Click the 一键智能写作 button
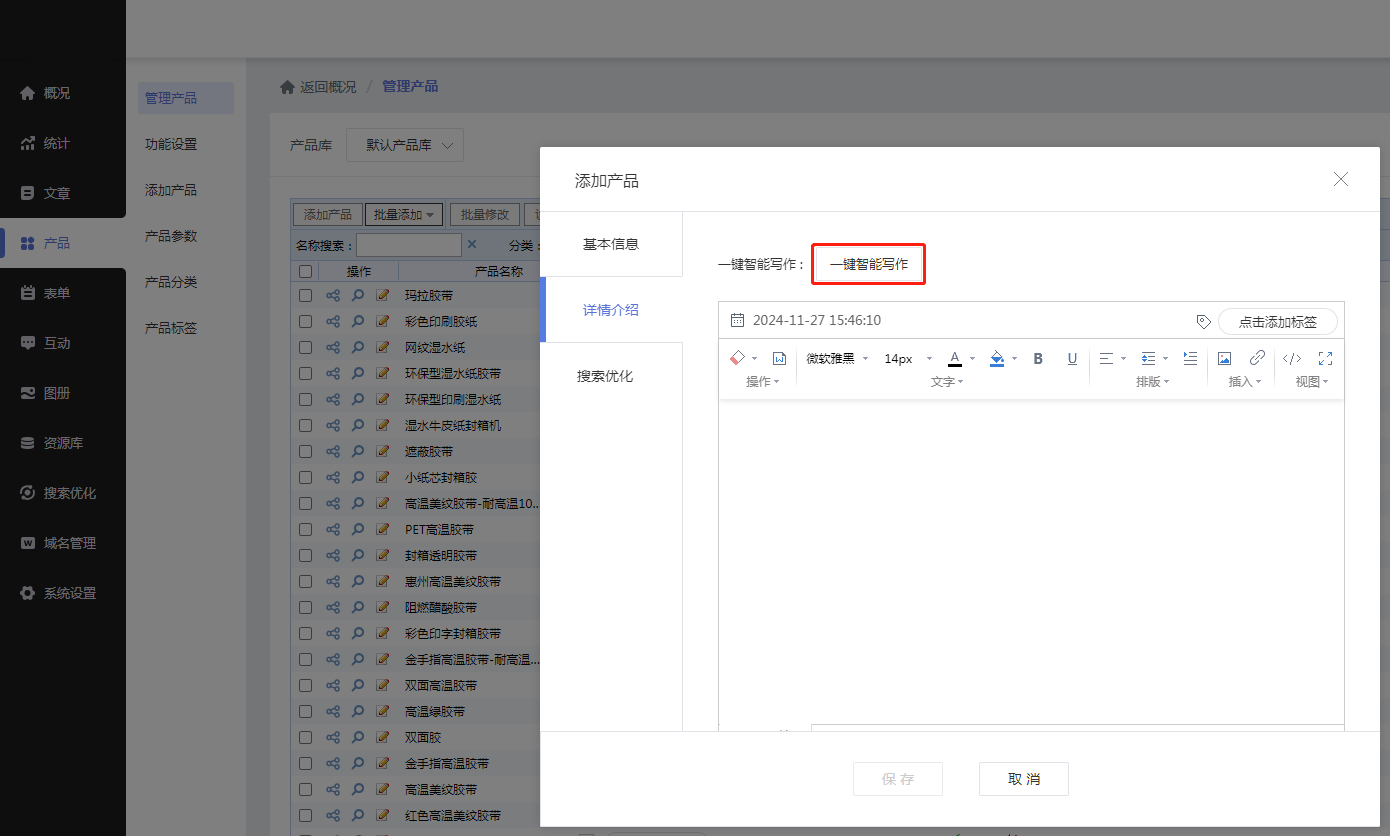The width and height of the screenshot is (1390, 836). pos(868,265)
